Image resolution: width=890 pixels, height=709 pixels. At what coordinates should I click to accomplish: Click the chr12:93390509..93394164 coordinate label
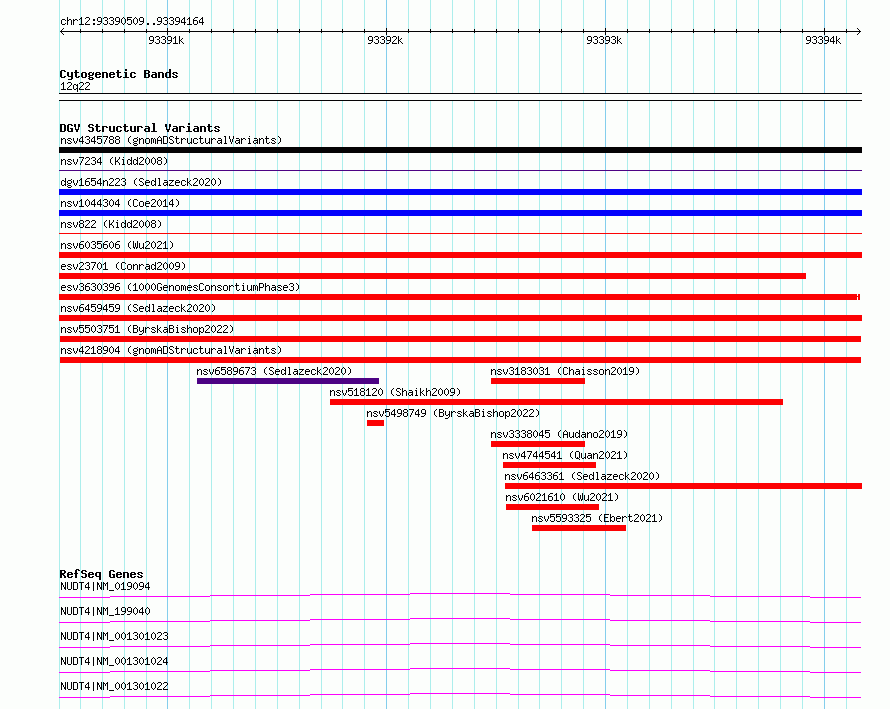pyautogui.click(x=132, y=21)
